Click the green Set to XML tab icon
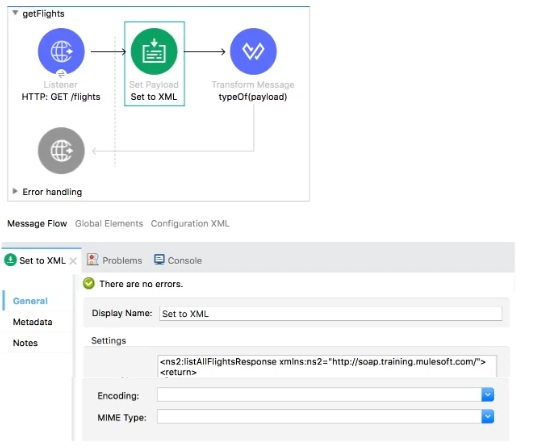Viewport: 533px width, 447px height. coord(11,260)
